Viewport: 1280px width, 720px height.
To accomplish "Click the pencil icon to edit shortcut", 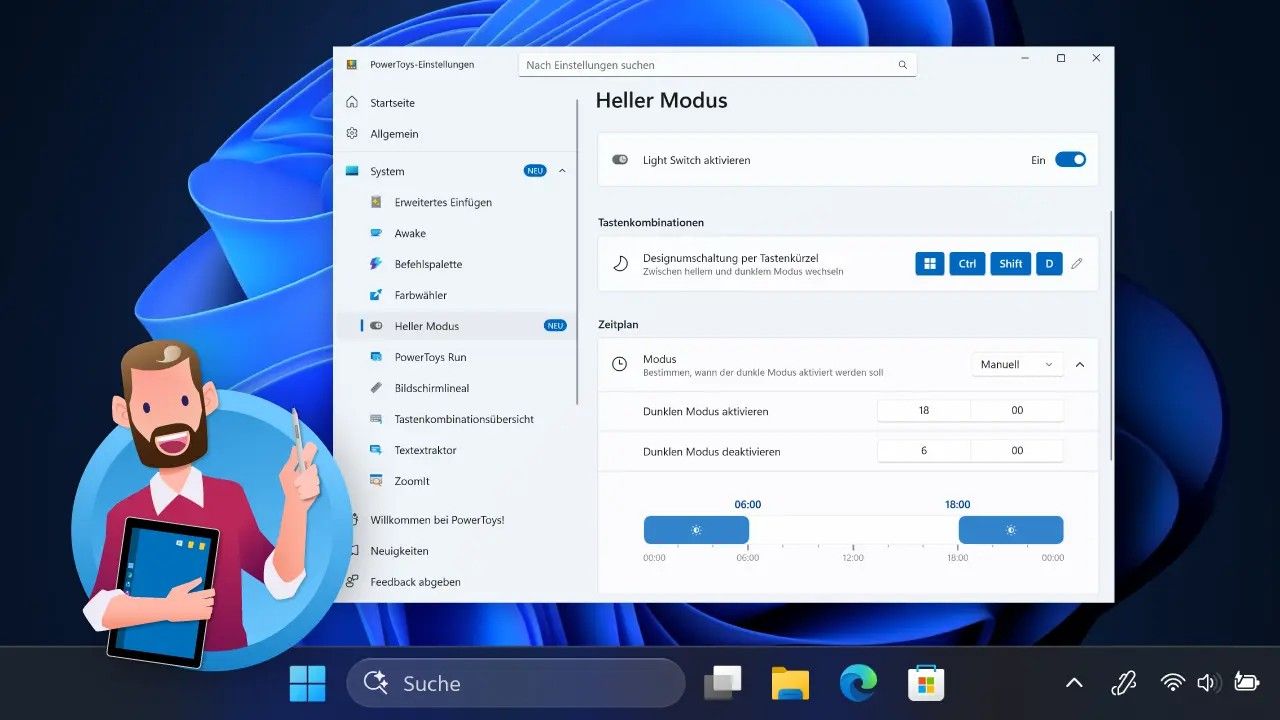I will pos(1077,264).
